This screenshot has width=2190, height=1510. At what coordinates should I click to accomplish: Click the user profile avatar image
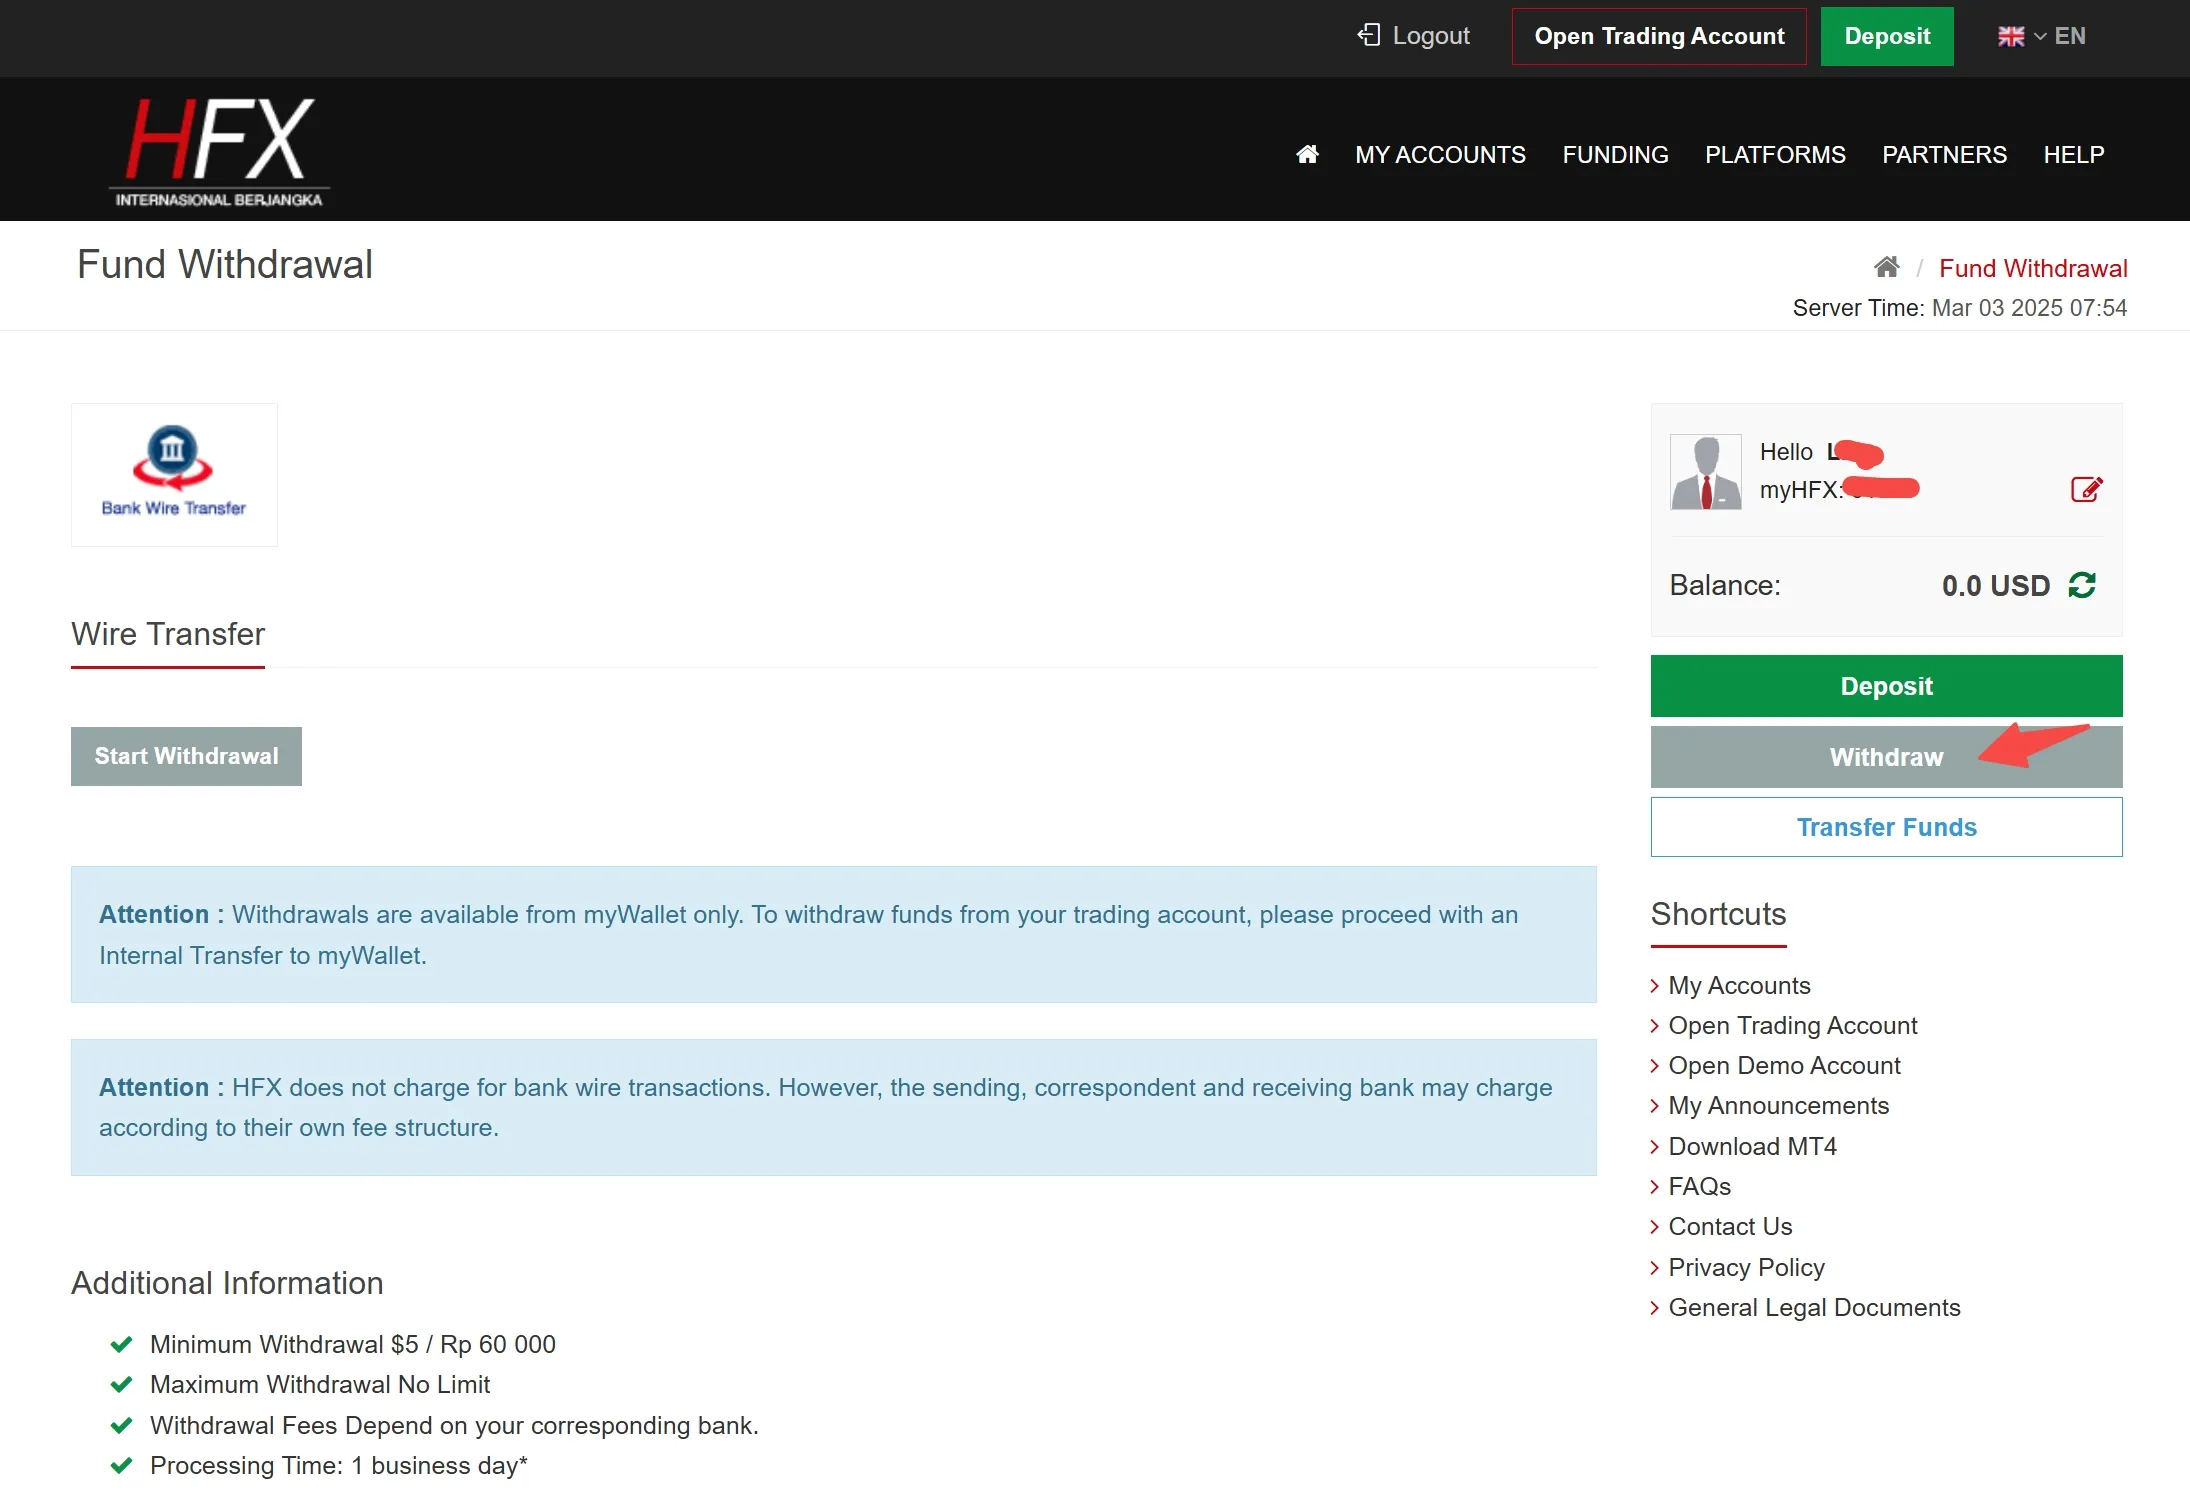[1706, 472]
